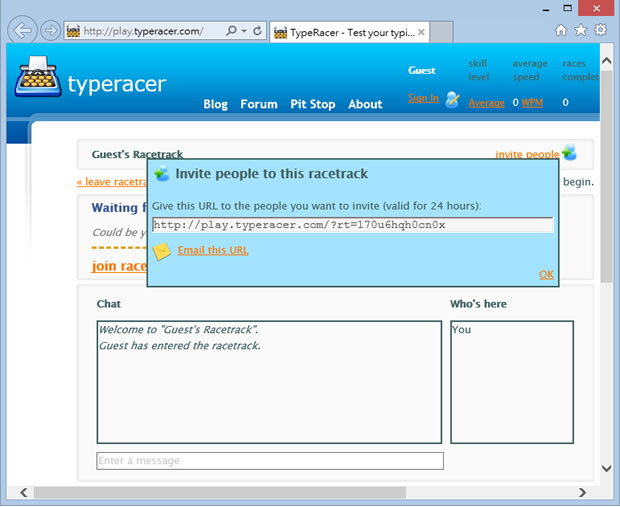Click the horizontal scrollbar left arrow

(x=24, y=492)
